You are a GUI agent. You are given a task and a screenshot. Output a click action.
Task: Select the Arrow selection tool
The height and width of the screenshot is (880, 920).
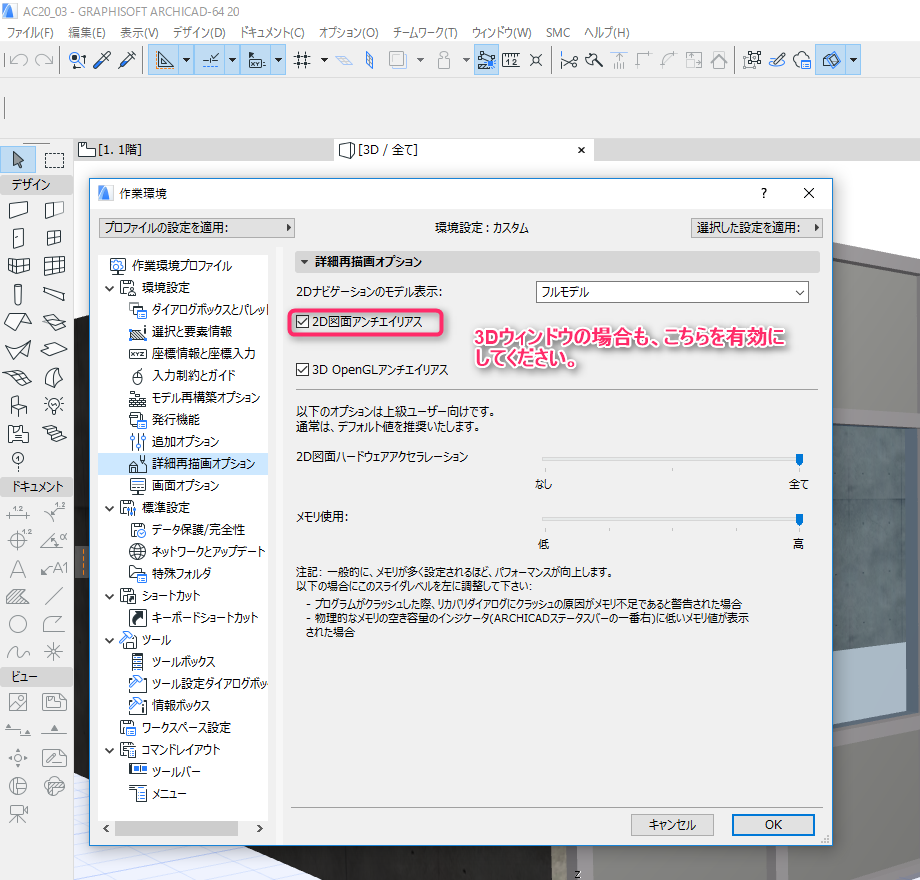pyautogui.click(x=18, y=160)
